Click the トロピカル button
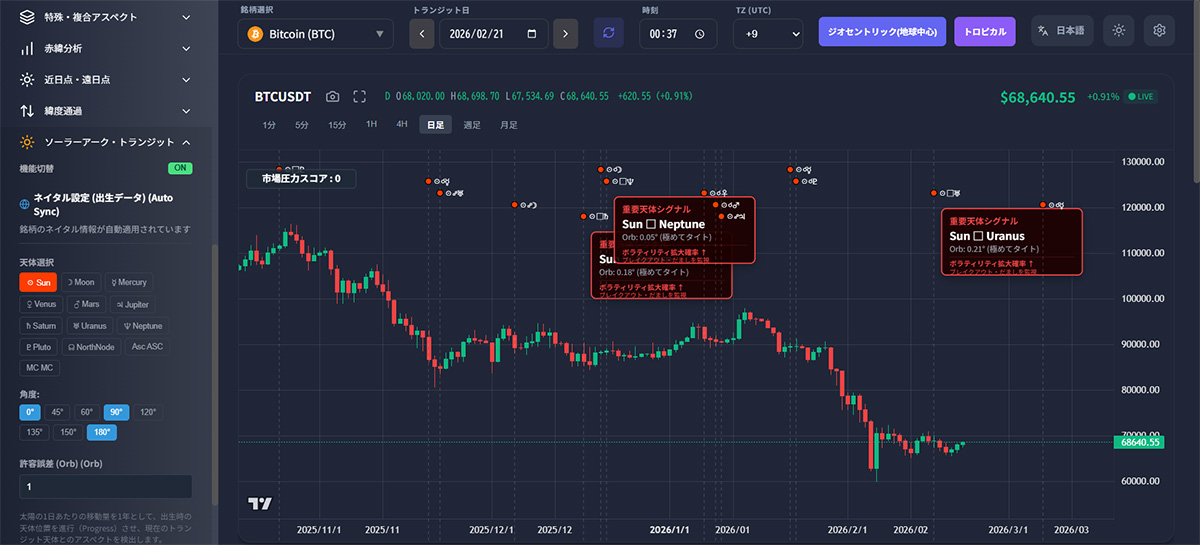 (985, 31)
